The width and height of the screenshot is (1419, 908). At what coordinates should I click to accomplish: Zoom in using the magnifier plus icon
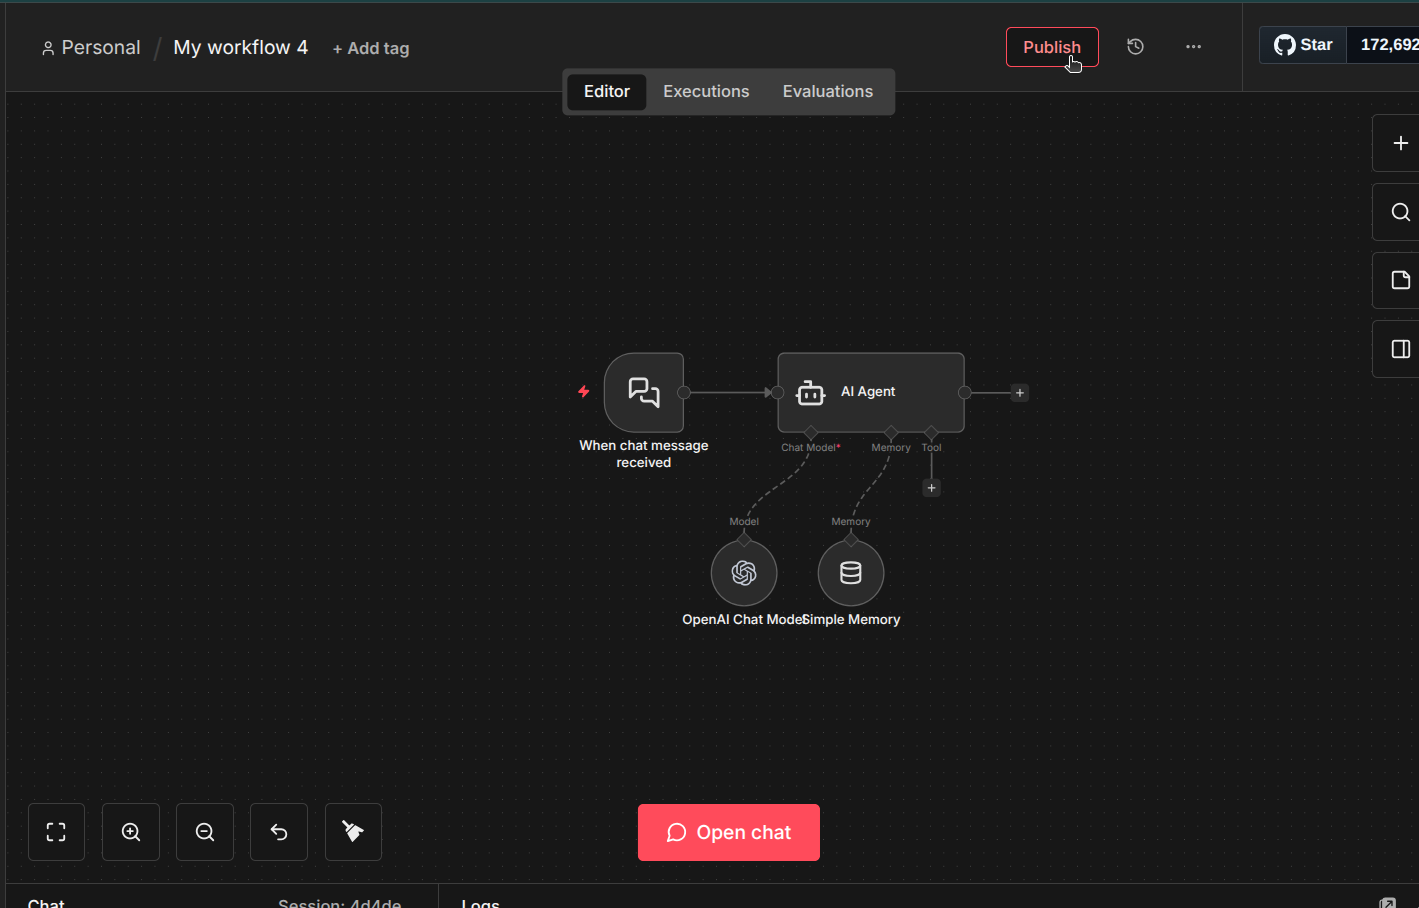pyautogui.click(x=130, y=832)
